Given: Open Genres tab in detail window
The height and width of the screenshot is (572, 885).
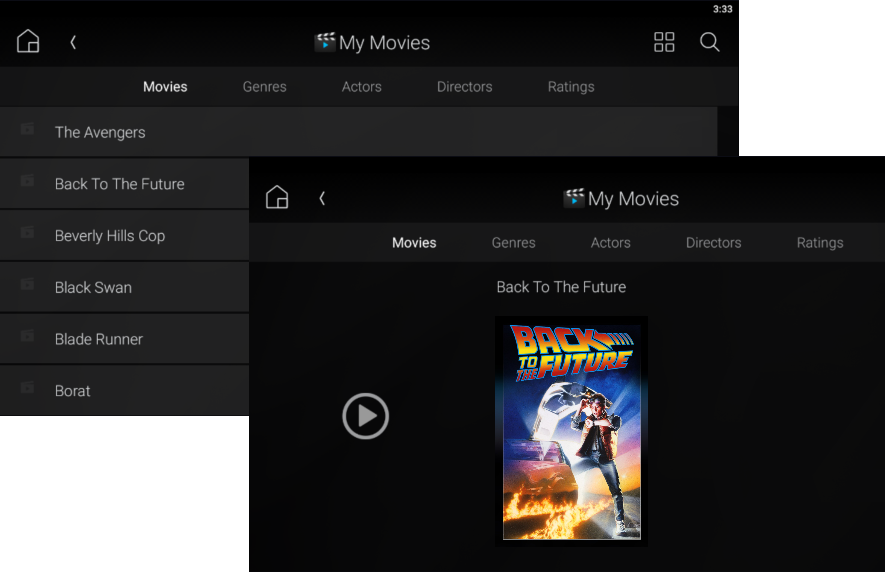Looking at the screenshot, I should [514, 243].
